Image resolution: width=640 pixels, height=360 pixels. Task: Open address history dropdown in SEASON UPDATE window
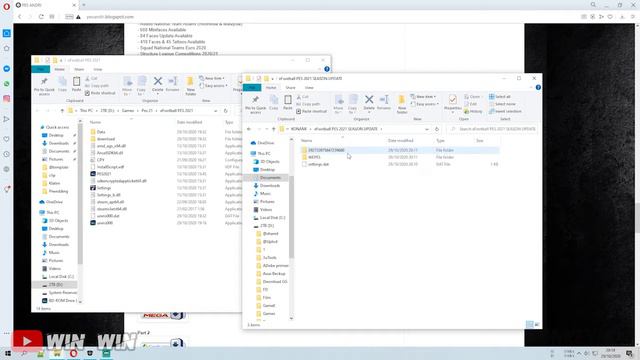tap(427, 129)
